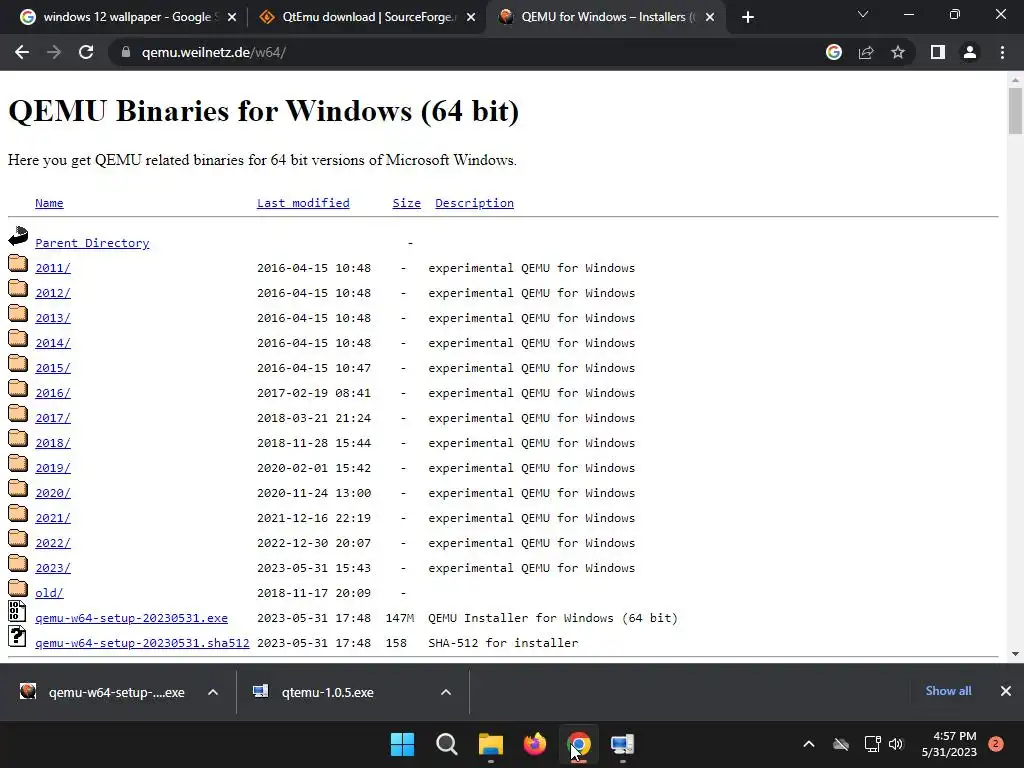1024x768 pixels.
Task: Click scrollbar down arrow
Action: pos(1015,654)
